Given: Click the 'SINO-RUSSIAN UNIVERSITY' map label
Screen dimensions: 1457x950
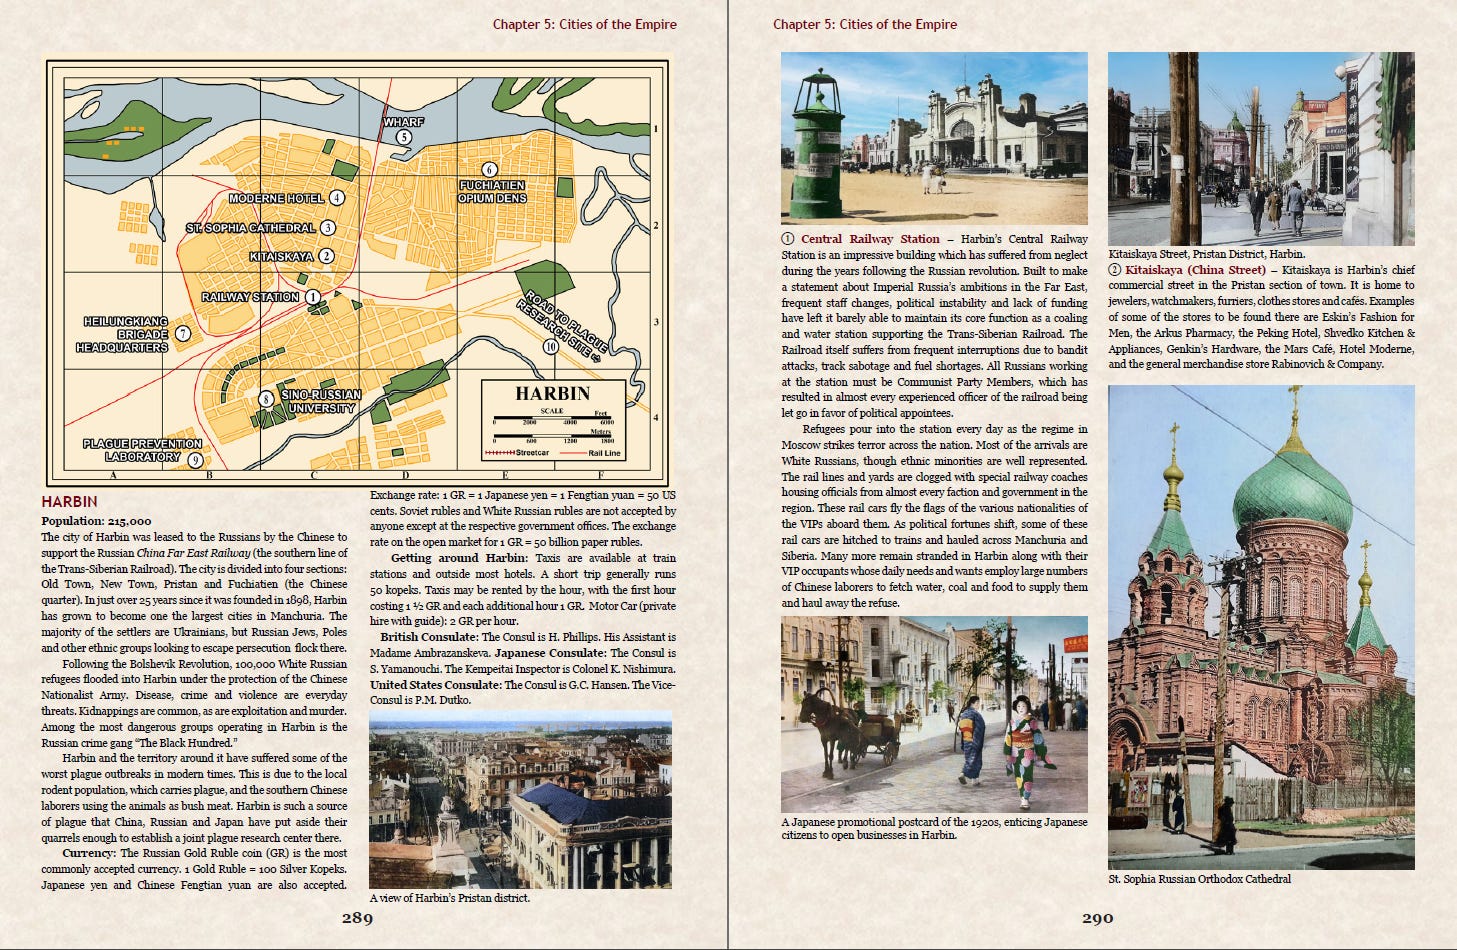Looking at the screenshot, I should [x=321, y=401].
